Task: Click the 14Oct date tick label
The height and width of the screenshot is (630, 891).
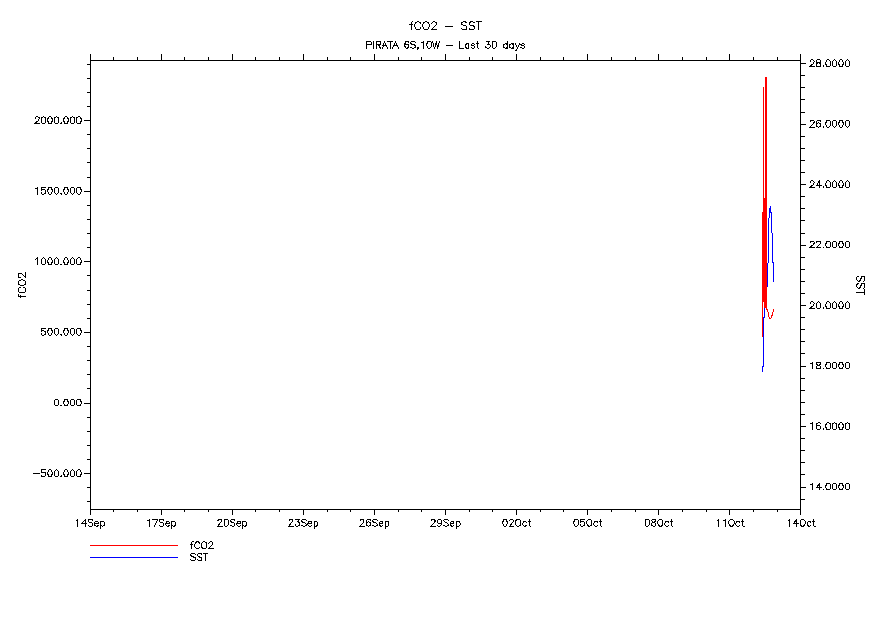Action: pos(800,522)
